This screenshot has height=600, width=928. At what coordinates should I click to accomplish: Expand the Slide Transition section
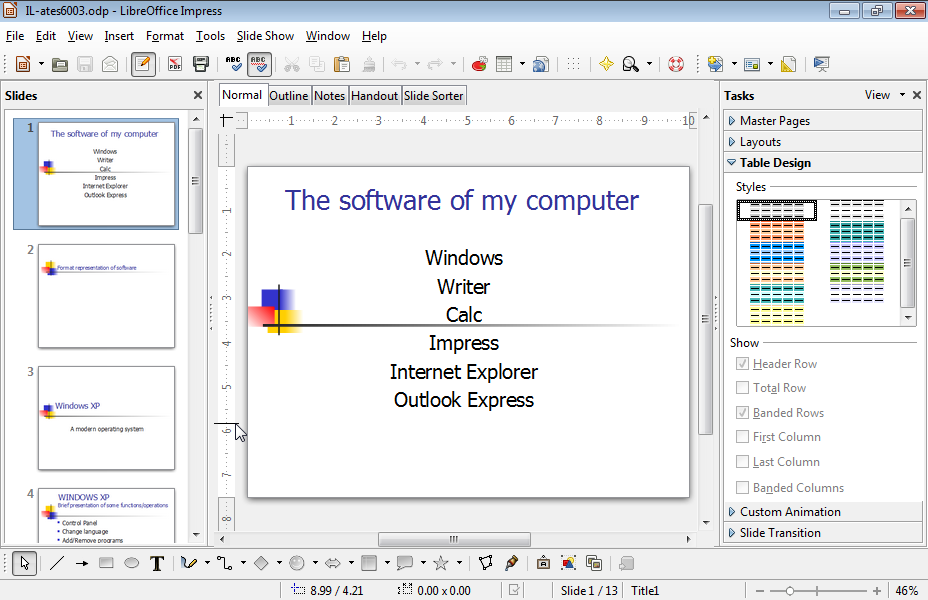[x=823, y=533]
